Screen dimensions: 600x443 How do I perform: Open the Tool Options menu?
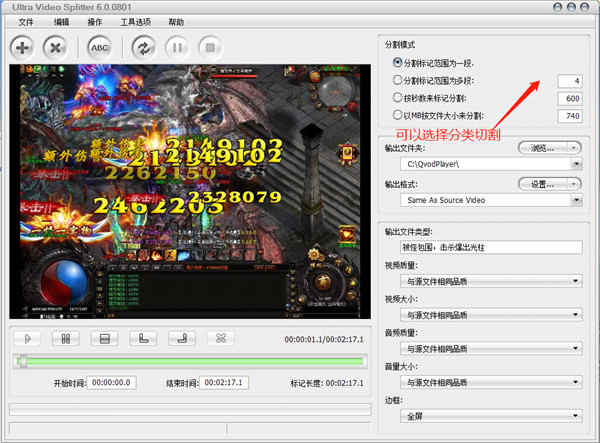tap(135, 22)
